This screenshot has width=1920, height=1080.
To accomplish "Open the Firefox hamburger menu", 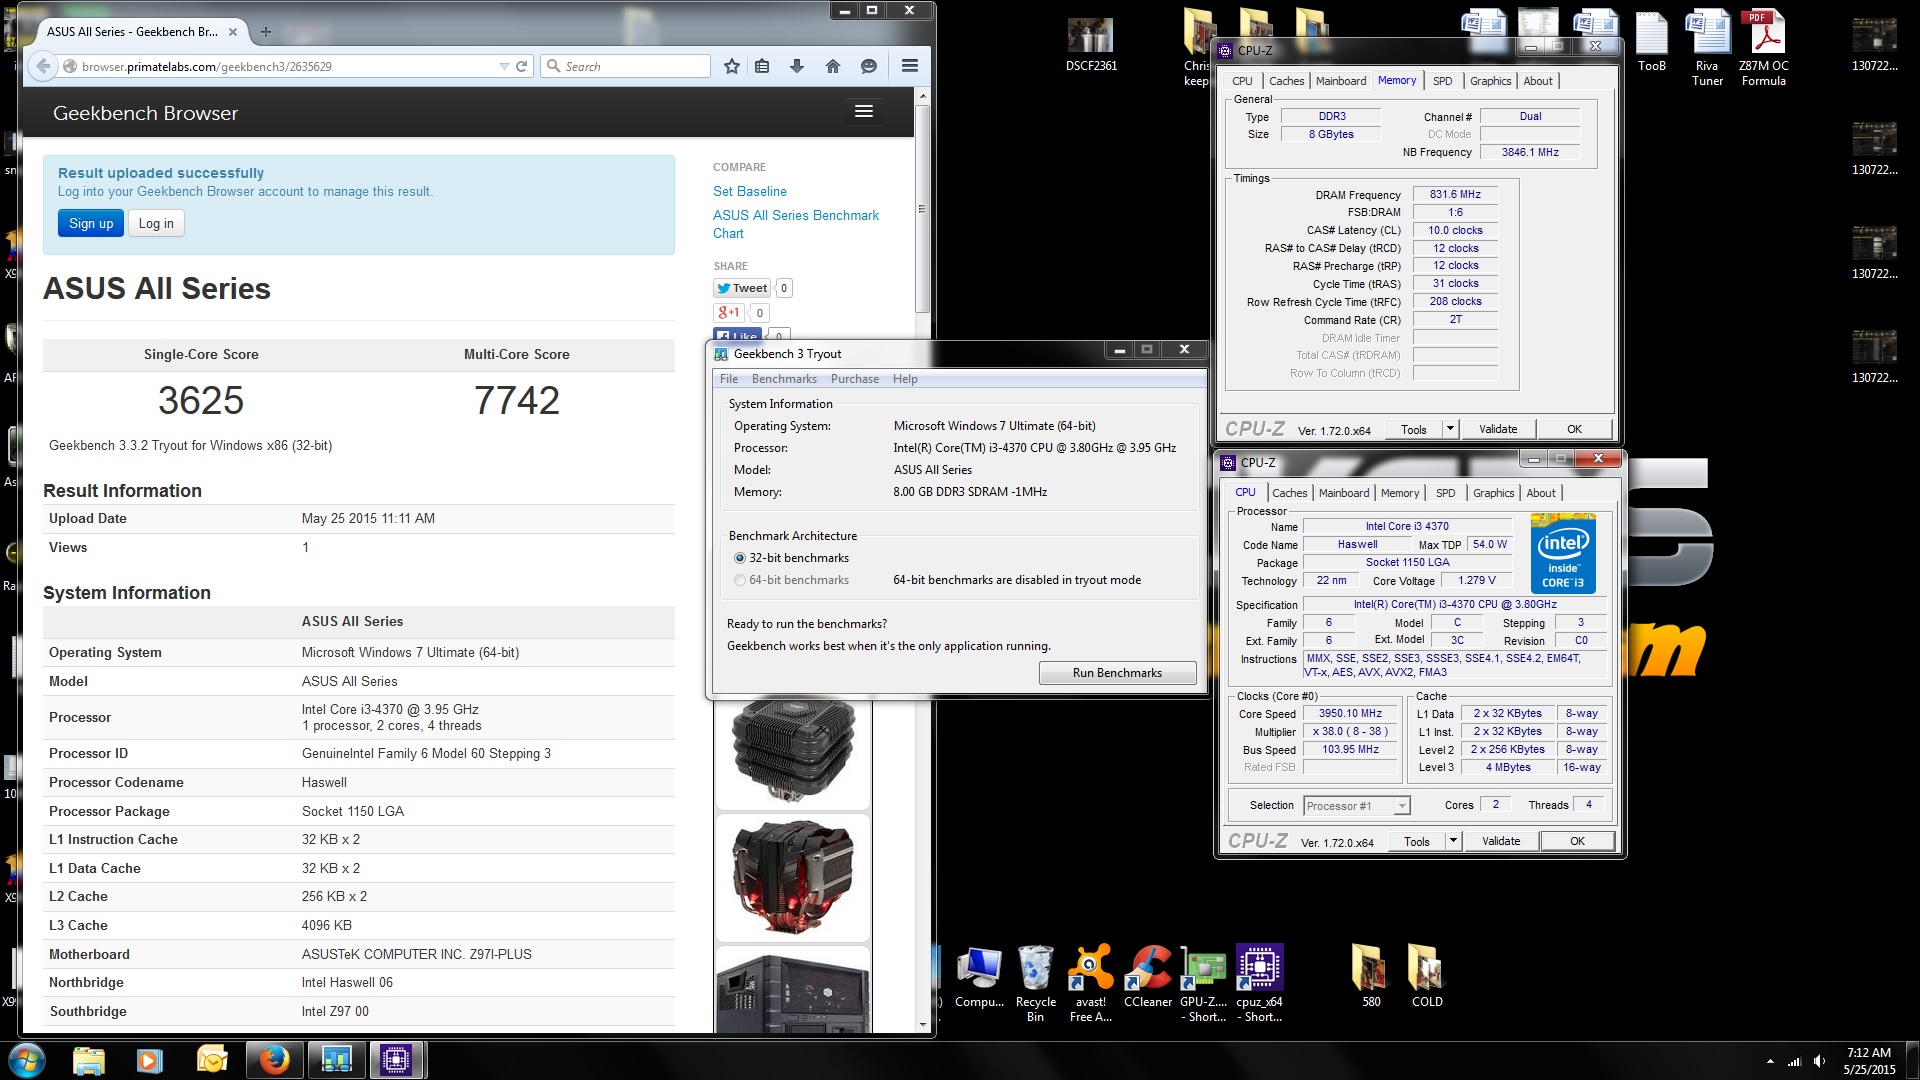I will pos(910,66).
